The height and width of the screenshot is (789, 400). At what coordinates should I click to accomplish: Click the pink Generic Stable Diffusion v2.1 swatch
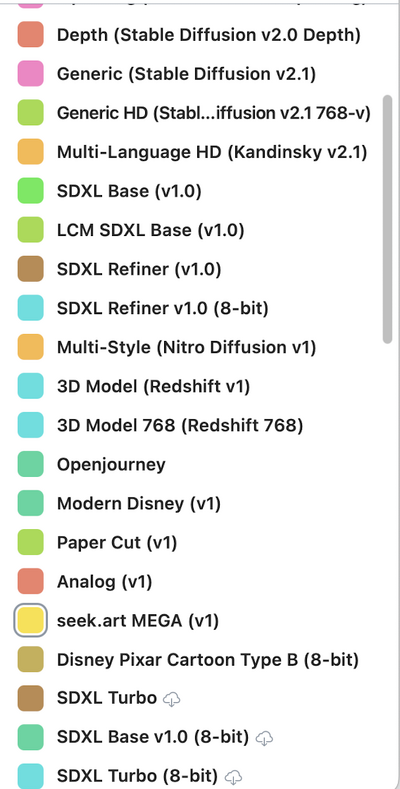coord(31,74)
